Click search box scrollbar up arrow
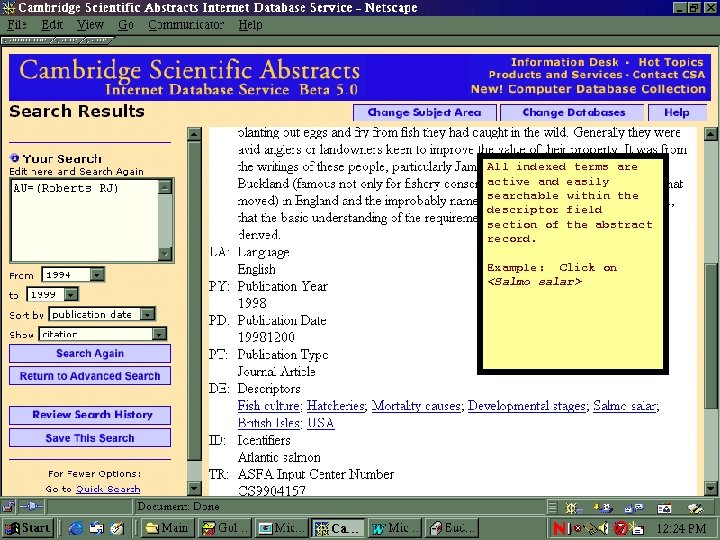The image size is (720, 540). (165, 186)
